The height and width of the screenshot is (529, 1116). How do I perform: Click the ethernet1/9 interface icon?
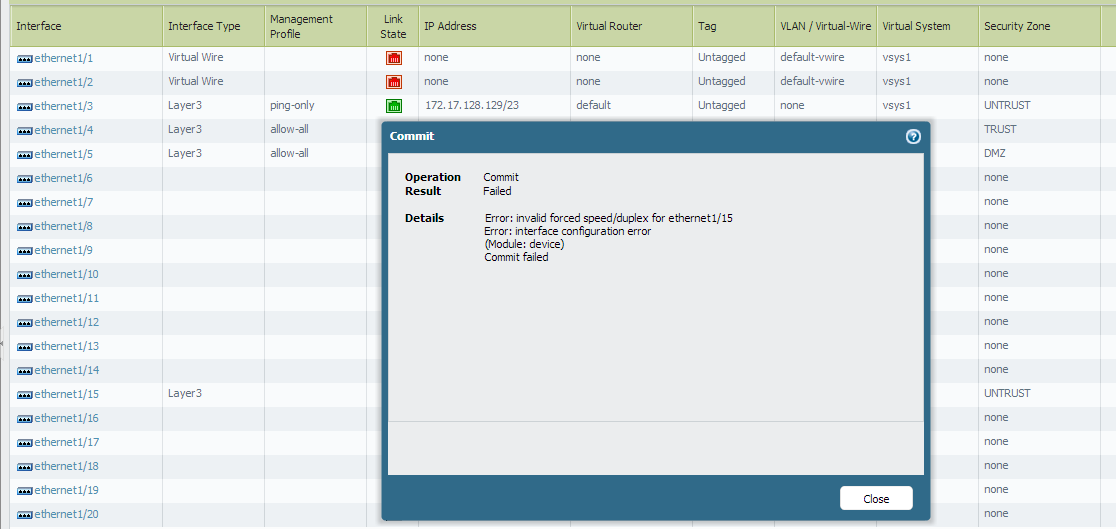point(25,251)
